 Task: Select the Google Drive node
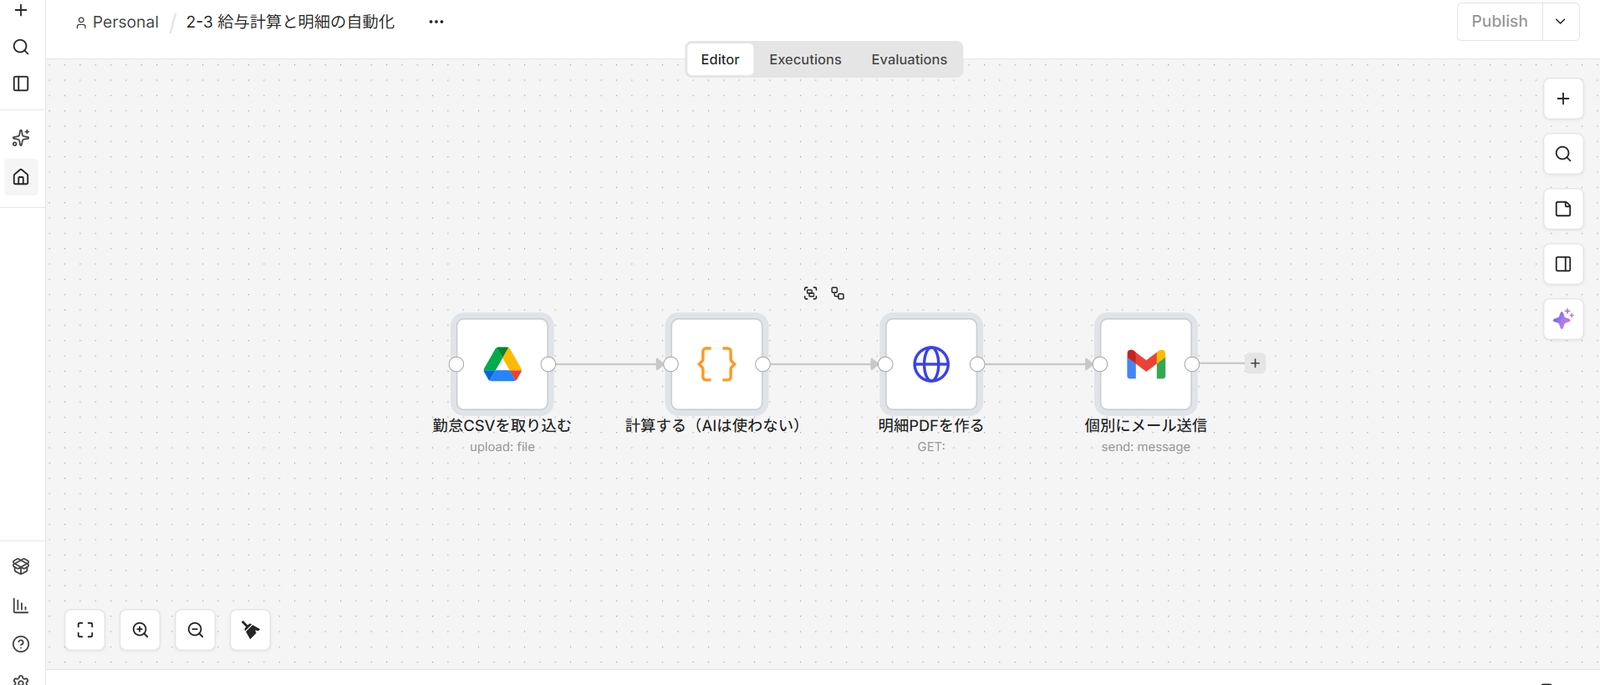click(502, 364)
